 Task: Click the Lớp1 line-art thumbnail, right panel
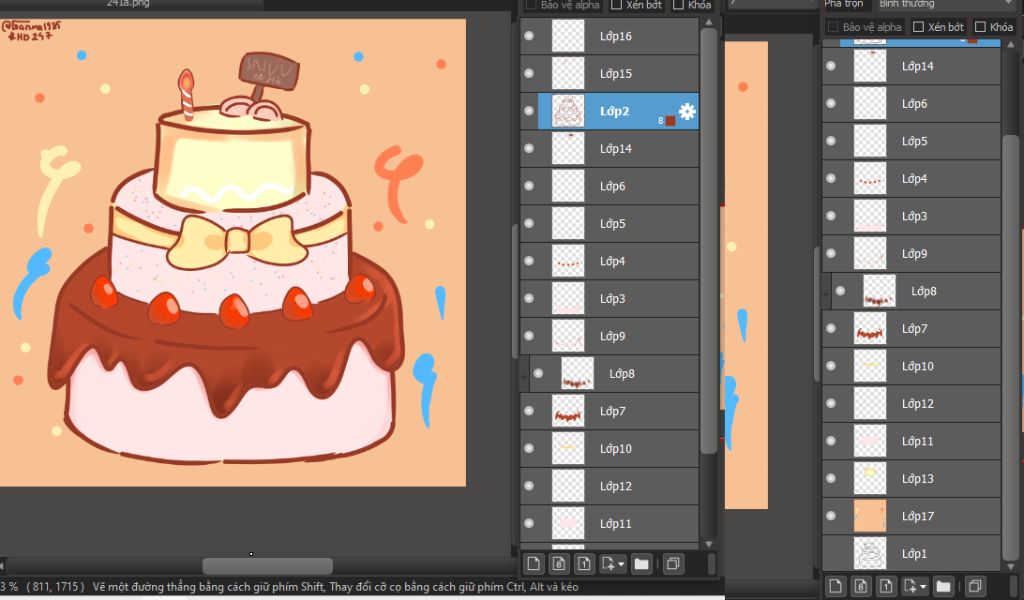click(x=870, y=553)
